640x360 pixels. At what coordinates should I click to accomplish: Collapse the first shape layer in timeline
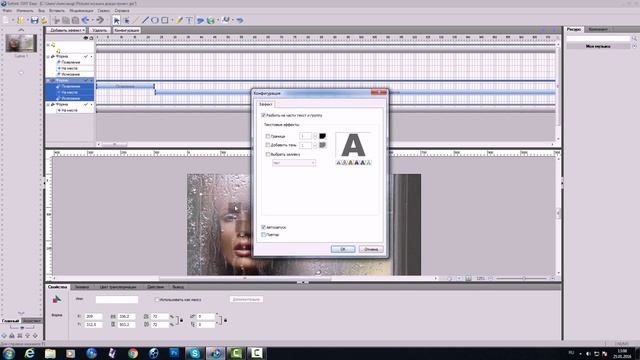point(49,57)
